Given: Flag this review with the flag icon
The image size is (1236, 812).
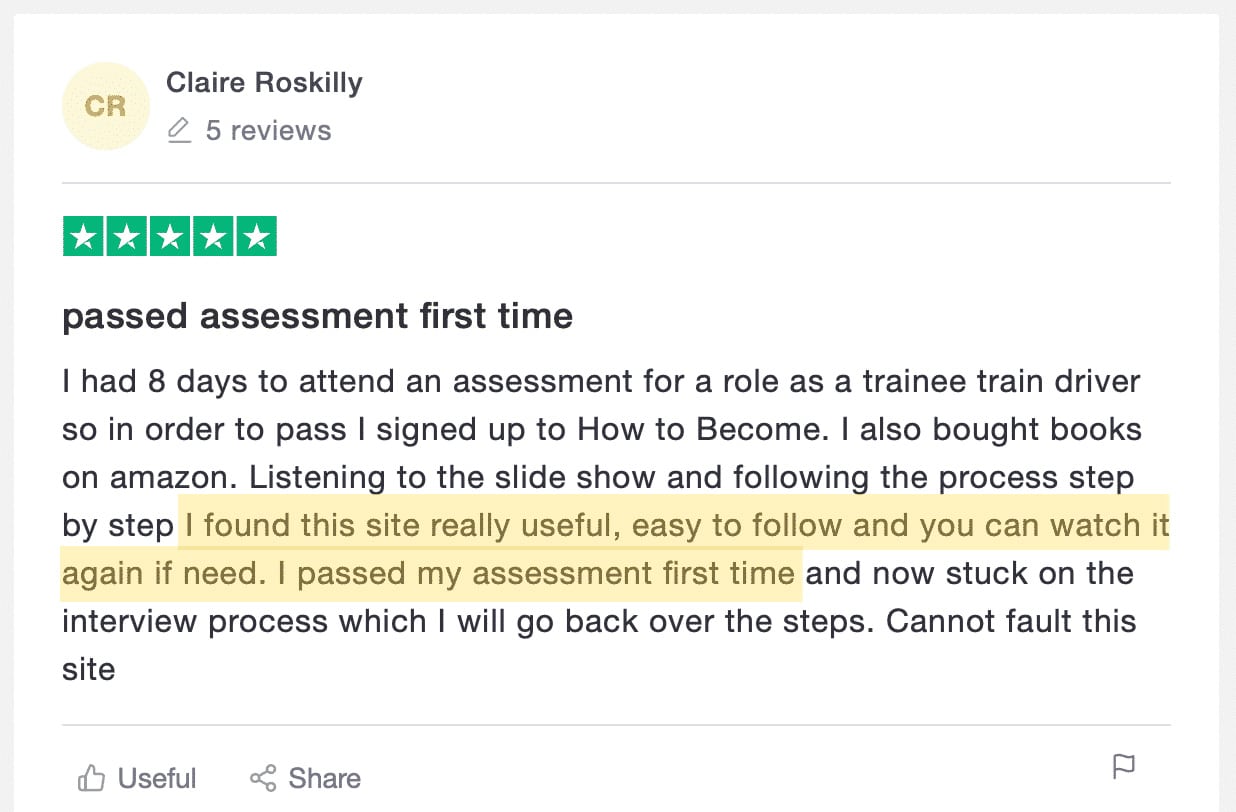Looking at the screenshot, I should 1124,767.
